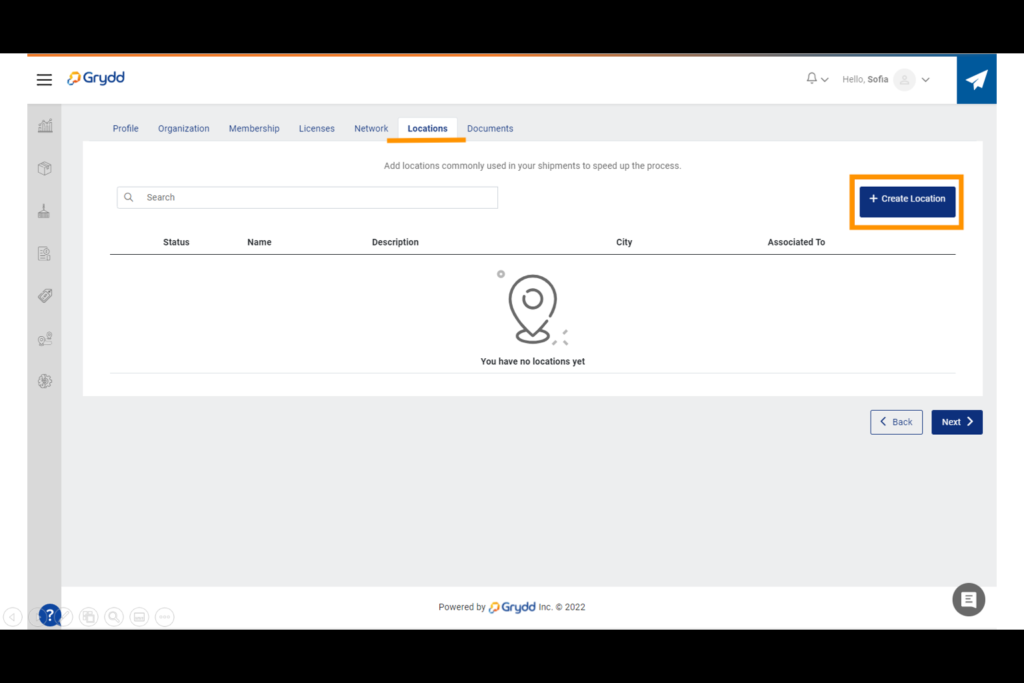Click the City column header
The image size is (1024, 683).
click(x=624, y=242)
